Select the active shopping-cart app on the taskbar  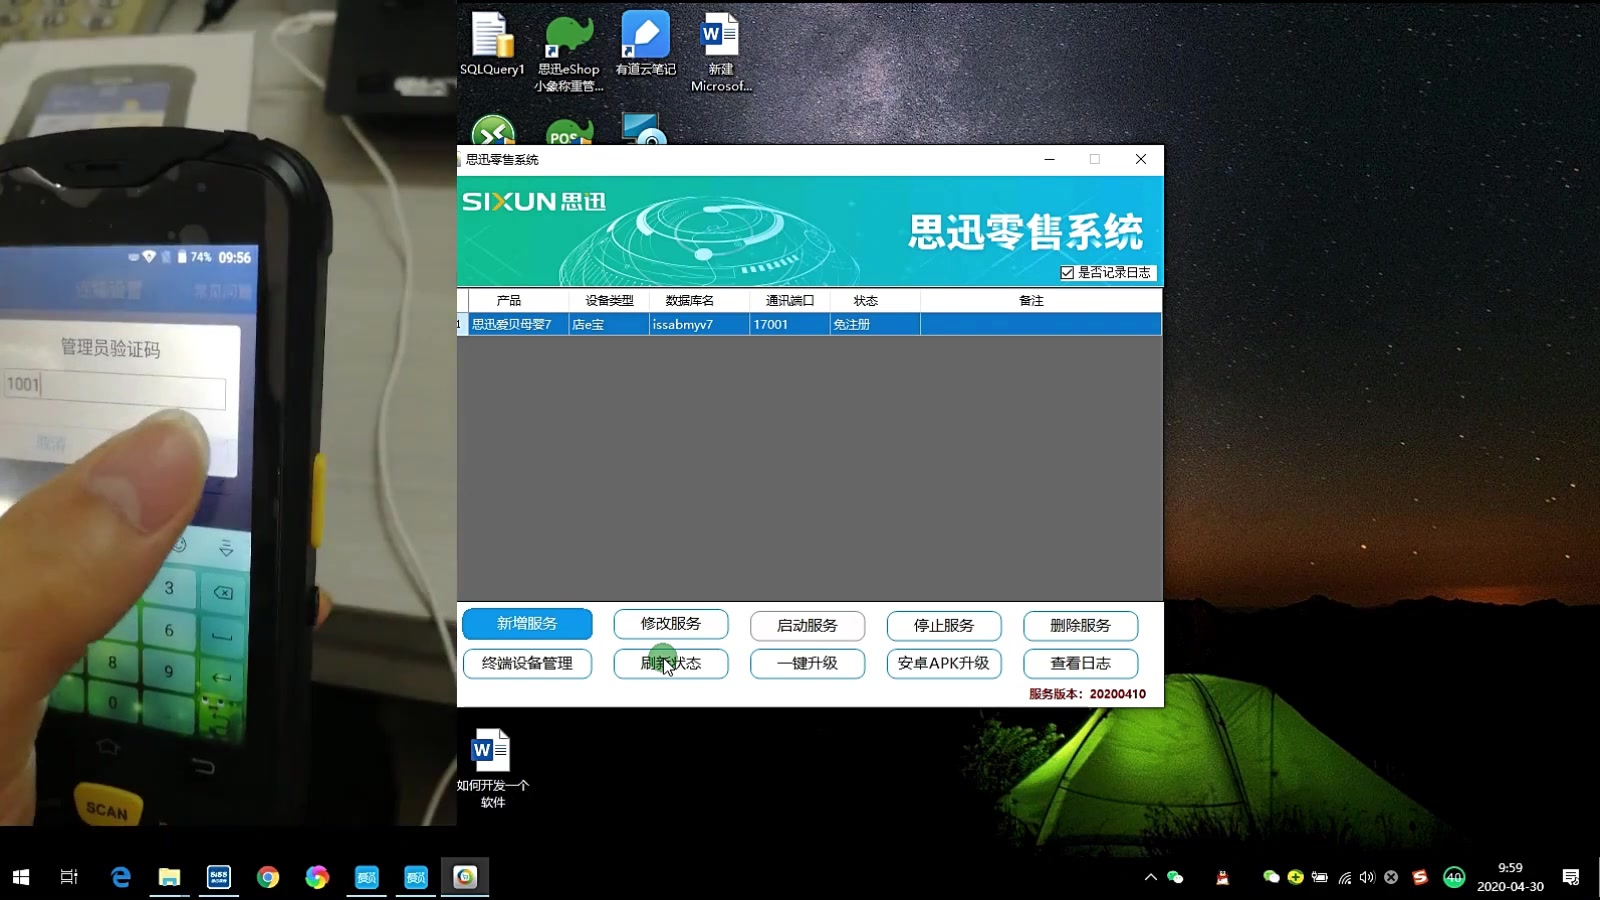(x=465, y=877)
